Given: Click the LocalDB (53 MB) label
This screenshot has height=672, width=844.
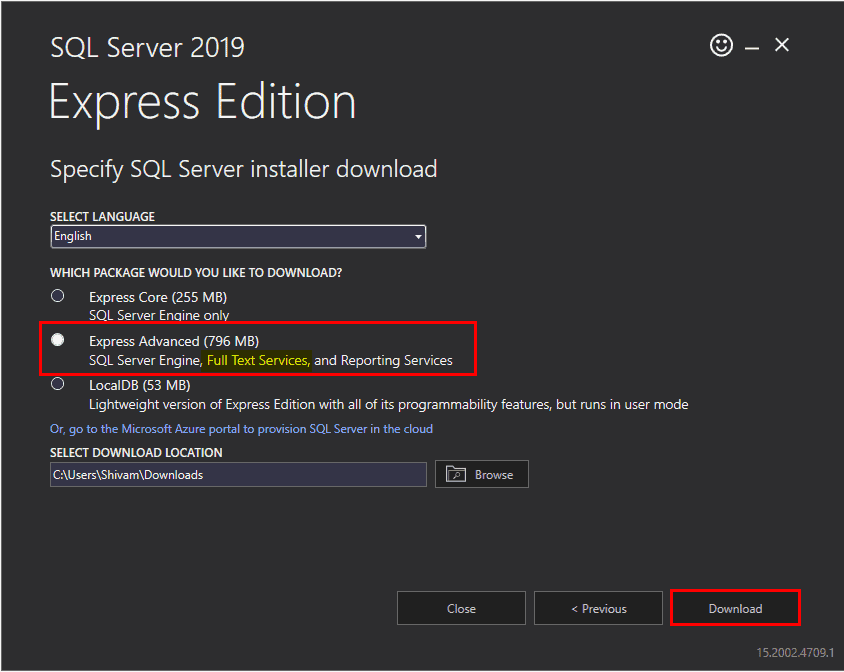Looking at the screenshot, I should pos(139,385).
